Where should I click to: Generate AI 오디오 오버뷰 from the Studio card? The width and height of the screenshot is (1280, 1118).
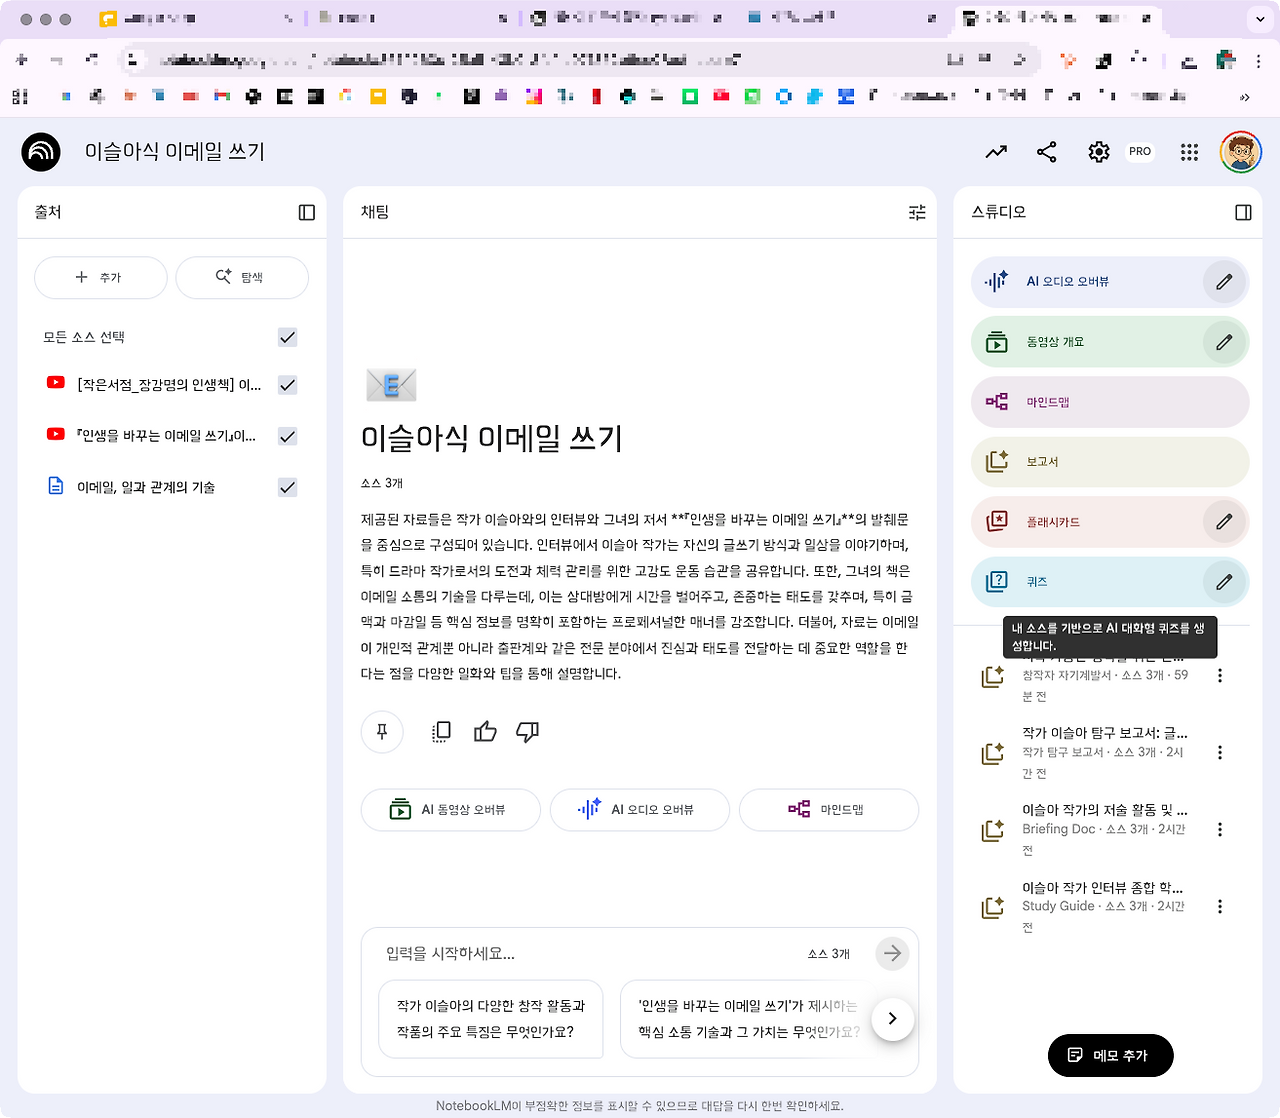point(1087,282)
